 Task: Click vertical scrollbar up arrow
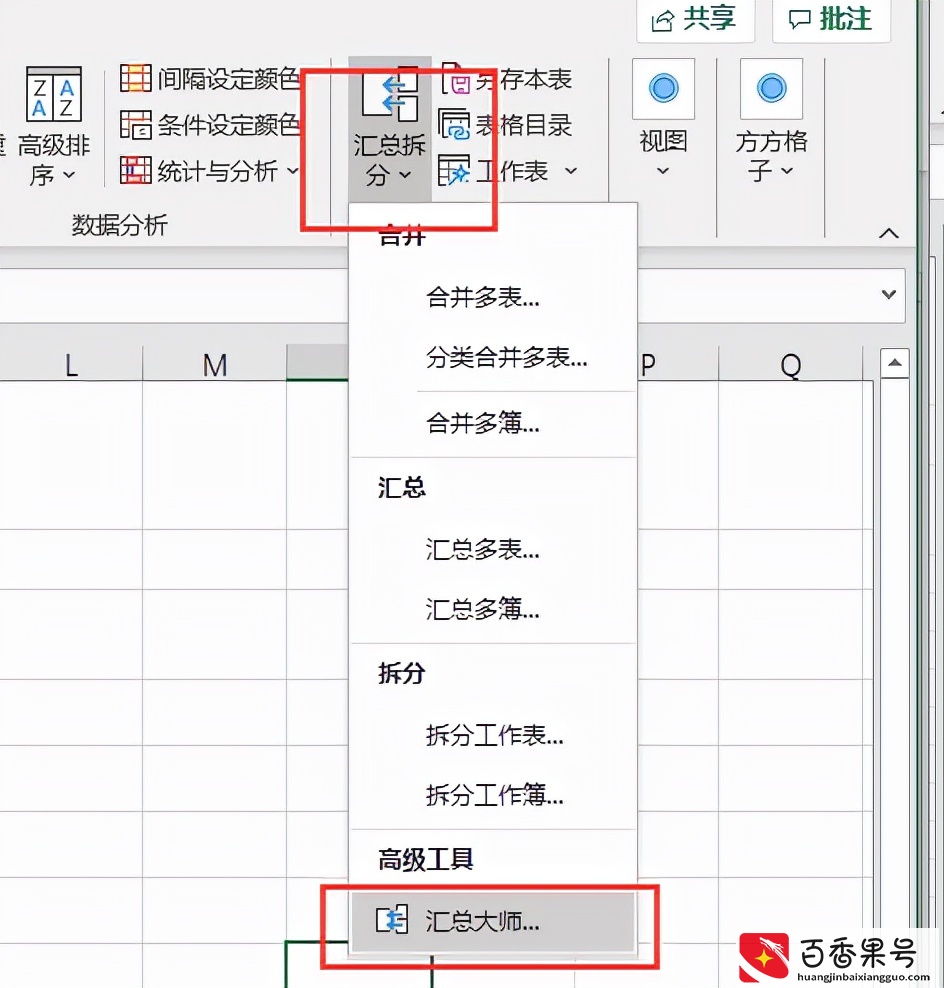click(x=895, y=363)
